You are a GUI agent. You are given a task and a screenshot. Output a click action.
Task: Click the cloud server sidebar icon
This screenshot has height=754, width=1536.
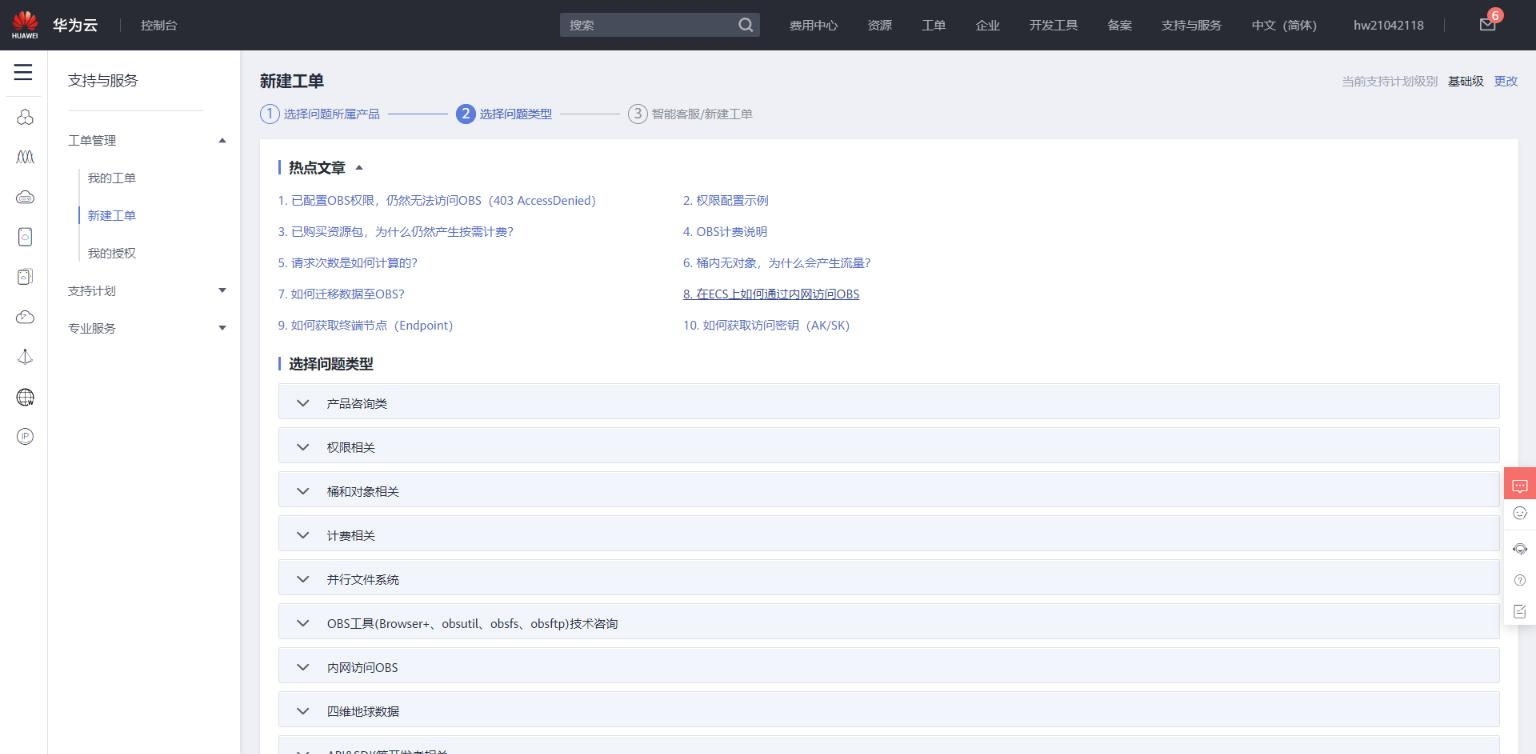[x=26, y=197]
